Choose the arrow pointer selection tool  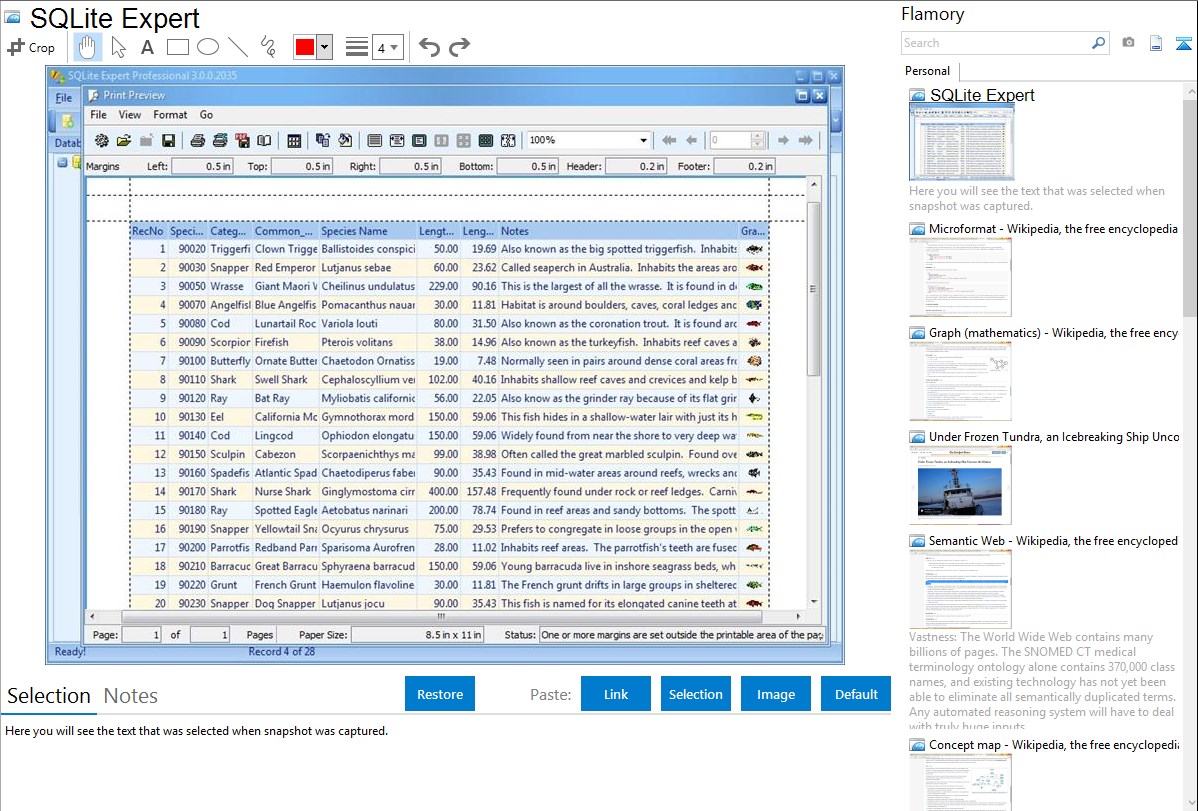(118, 47)
